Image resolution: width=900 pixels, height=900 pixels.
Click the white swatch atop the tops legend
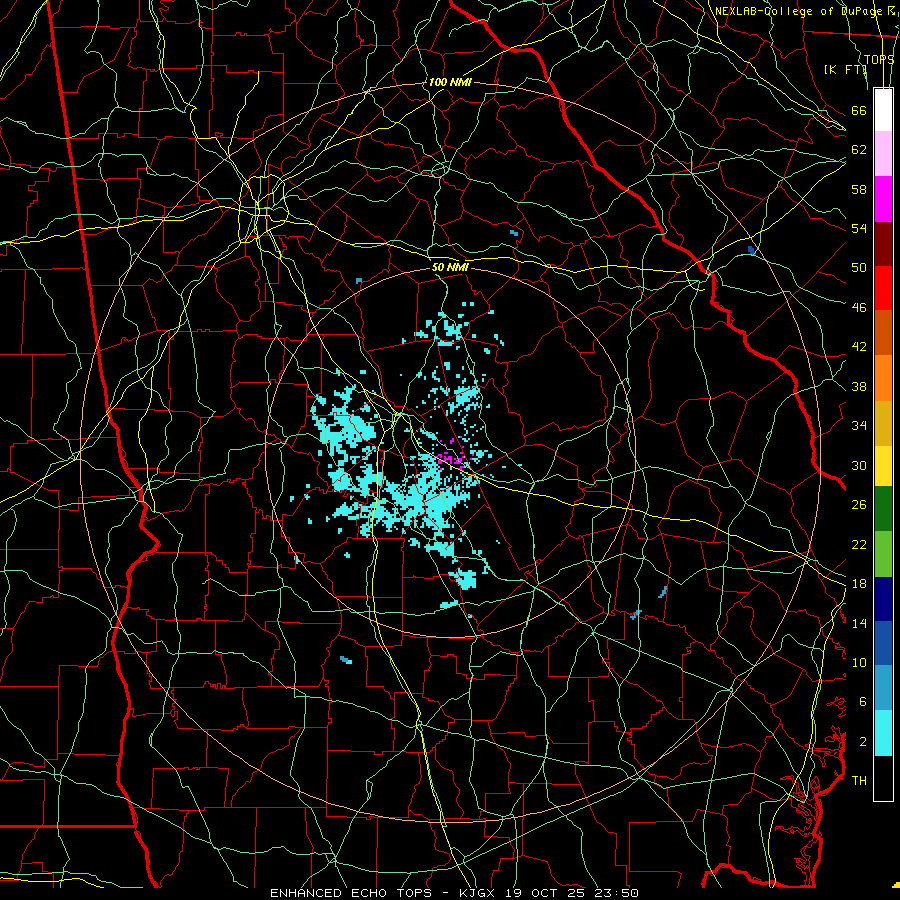(x=883, y=110)
